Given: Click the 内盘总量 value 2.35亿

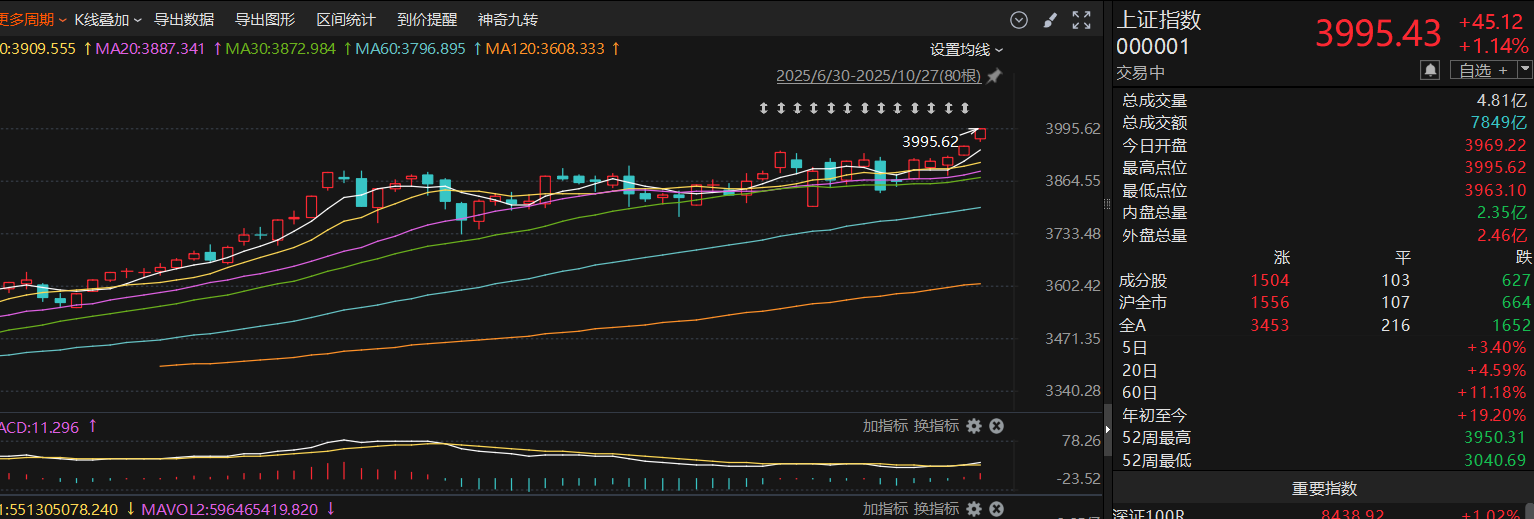Looking at the screenshot, I should pyautogui.click(x=1502, y=213).
